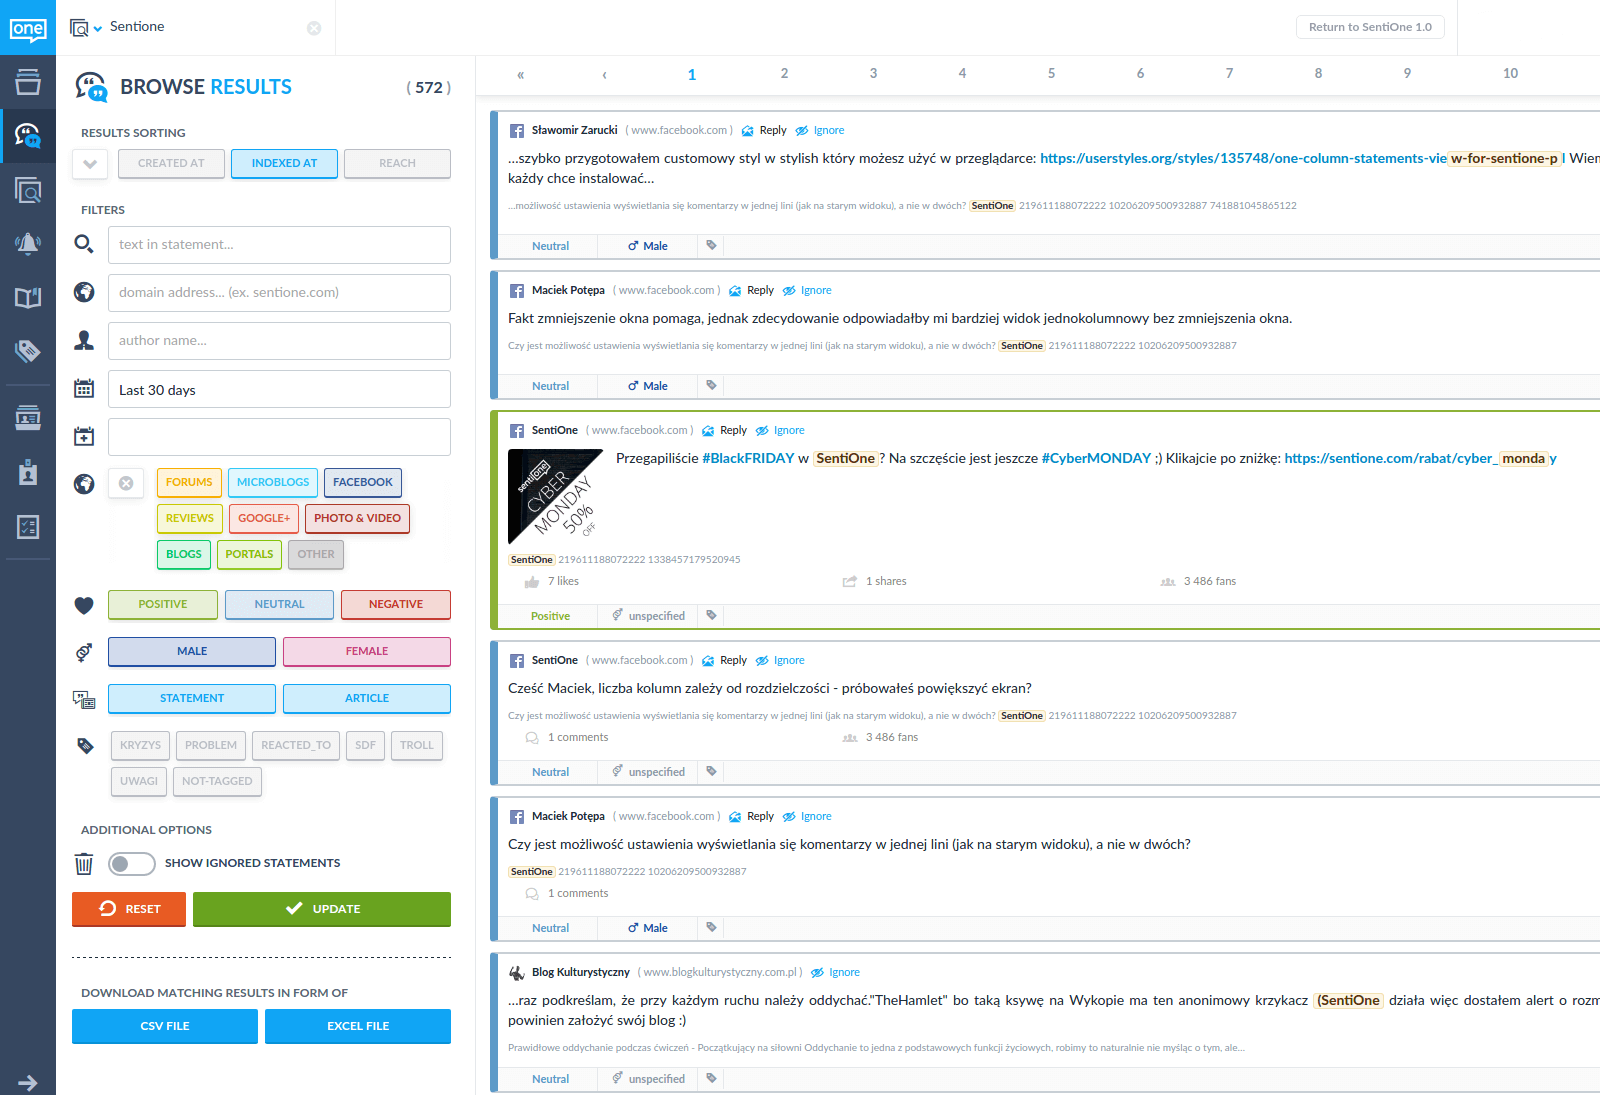This screenshot has width=1600, height=1095.
Task: Open the clipboard report sidebar icon
Action: [x=28, y=472]
